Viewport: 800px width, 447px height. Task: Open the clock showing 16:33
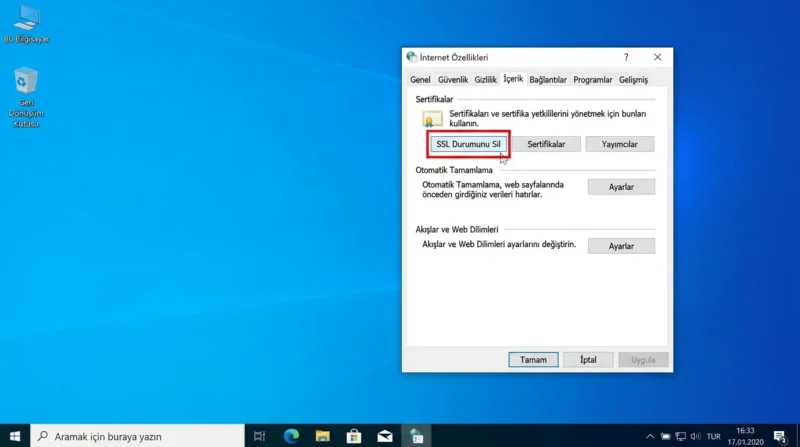[745, 436]
